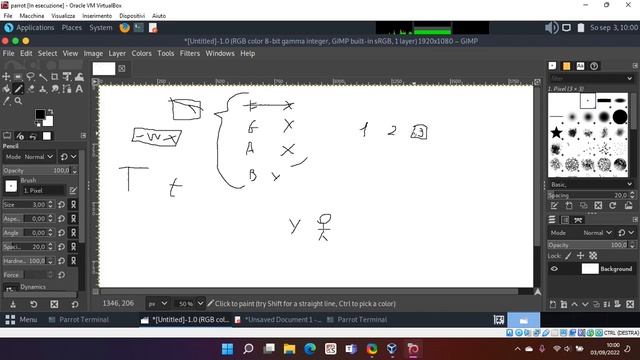The height and width of the screenshot is (360, 640).
Task: Switch to the Channels tab
Action: (x=565, y=220)
